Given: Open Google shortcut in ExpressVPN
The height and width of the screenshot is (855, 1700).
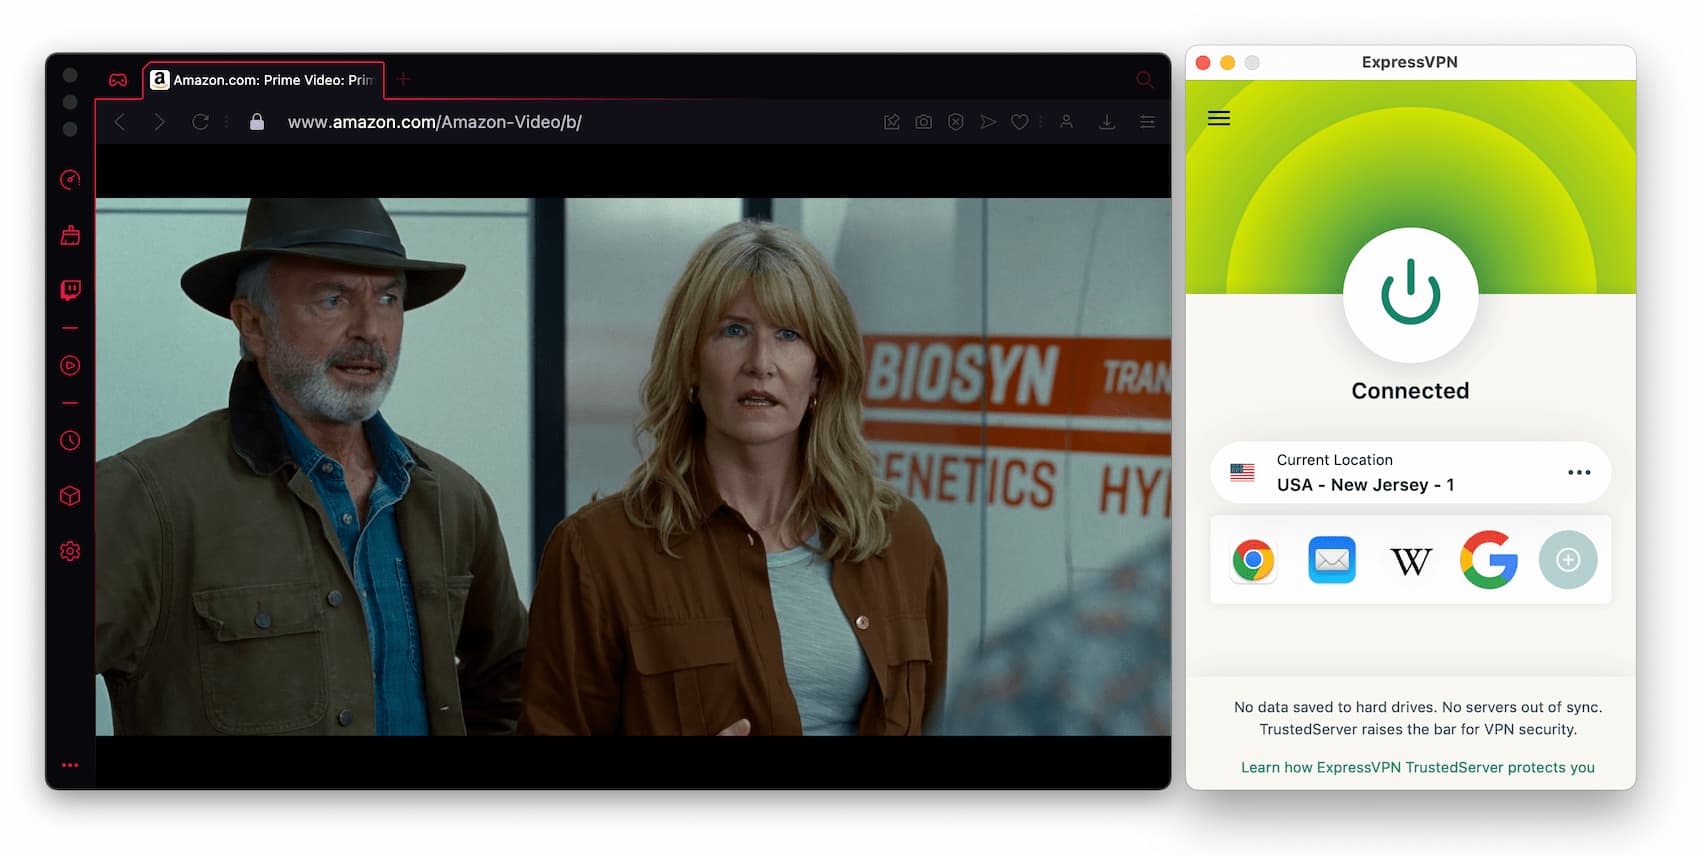Looking at the screenshot, I should tap(1489, 560).
